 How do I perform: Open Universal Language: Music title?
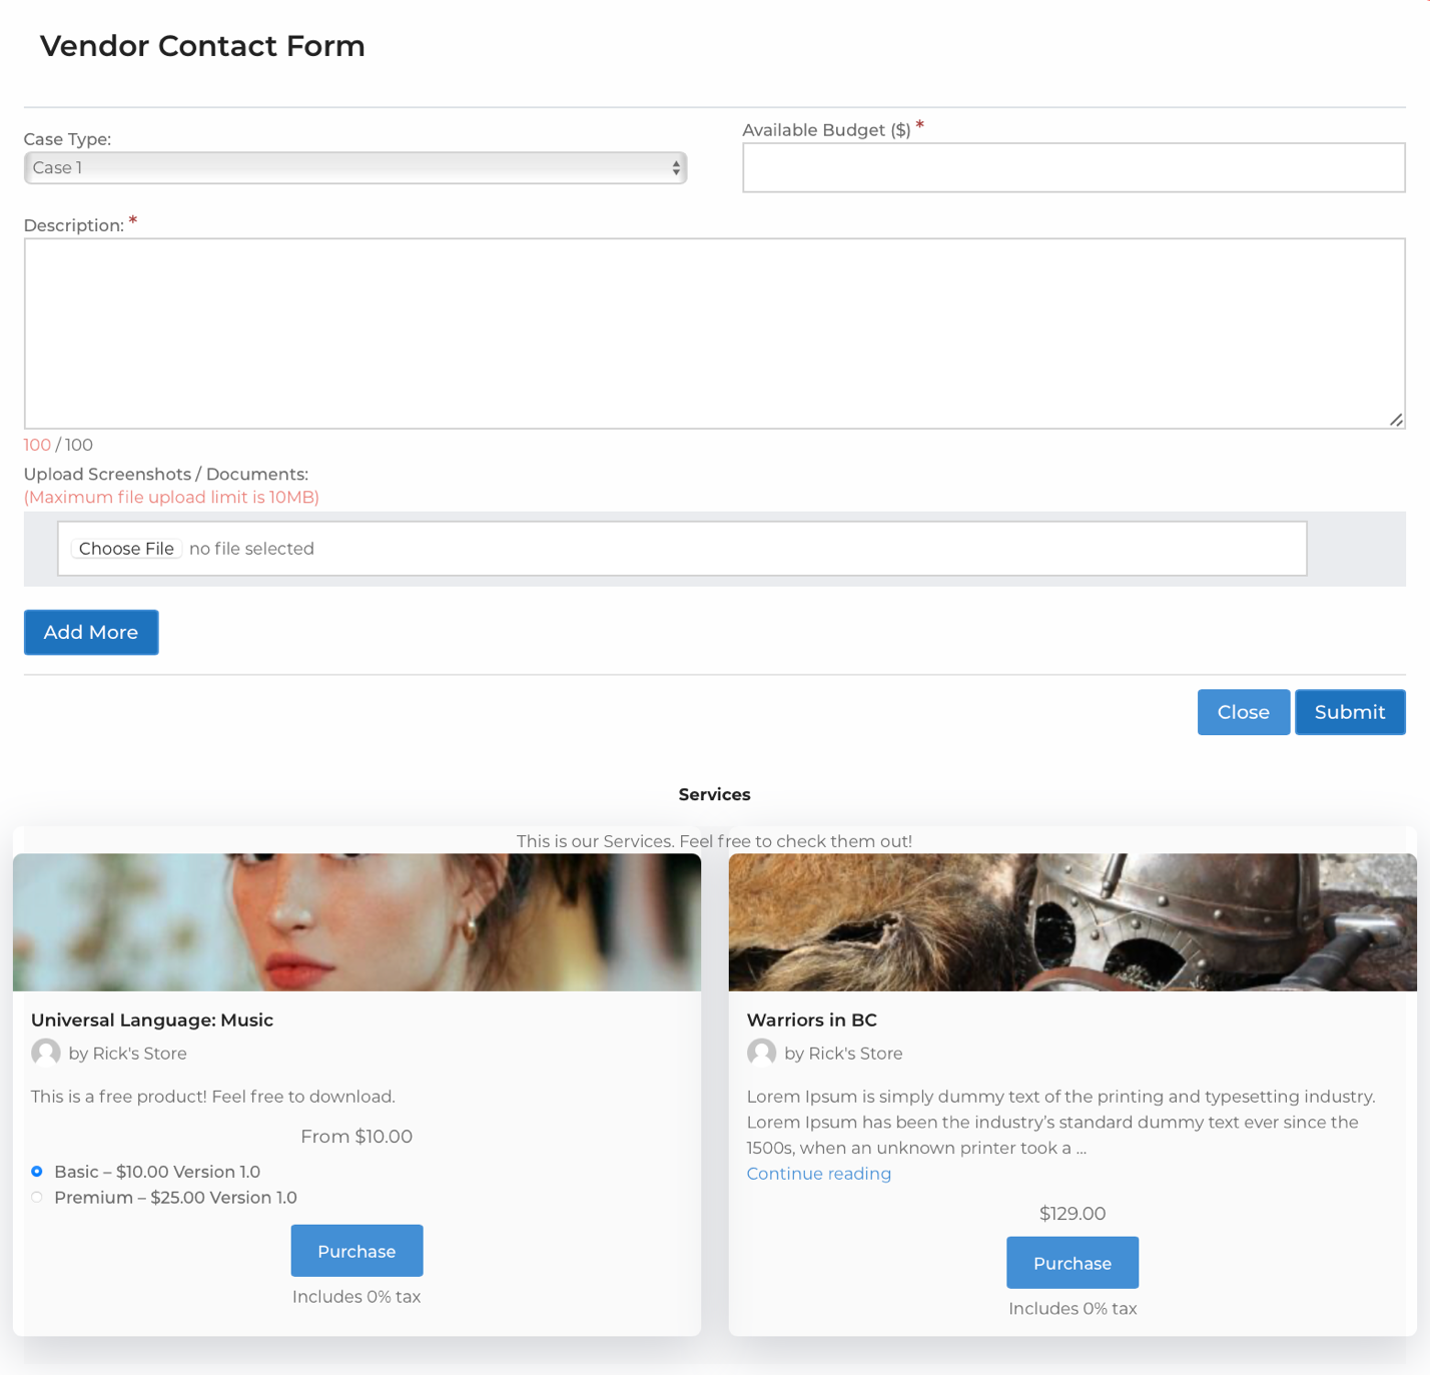152,1020
